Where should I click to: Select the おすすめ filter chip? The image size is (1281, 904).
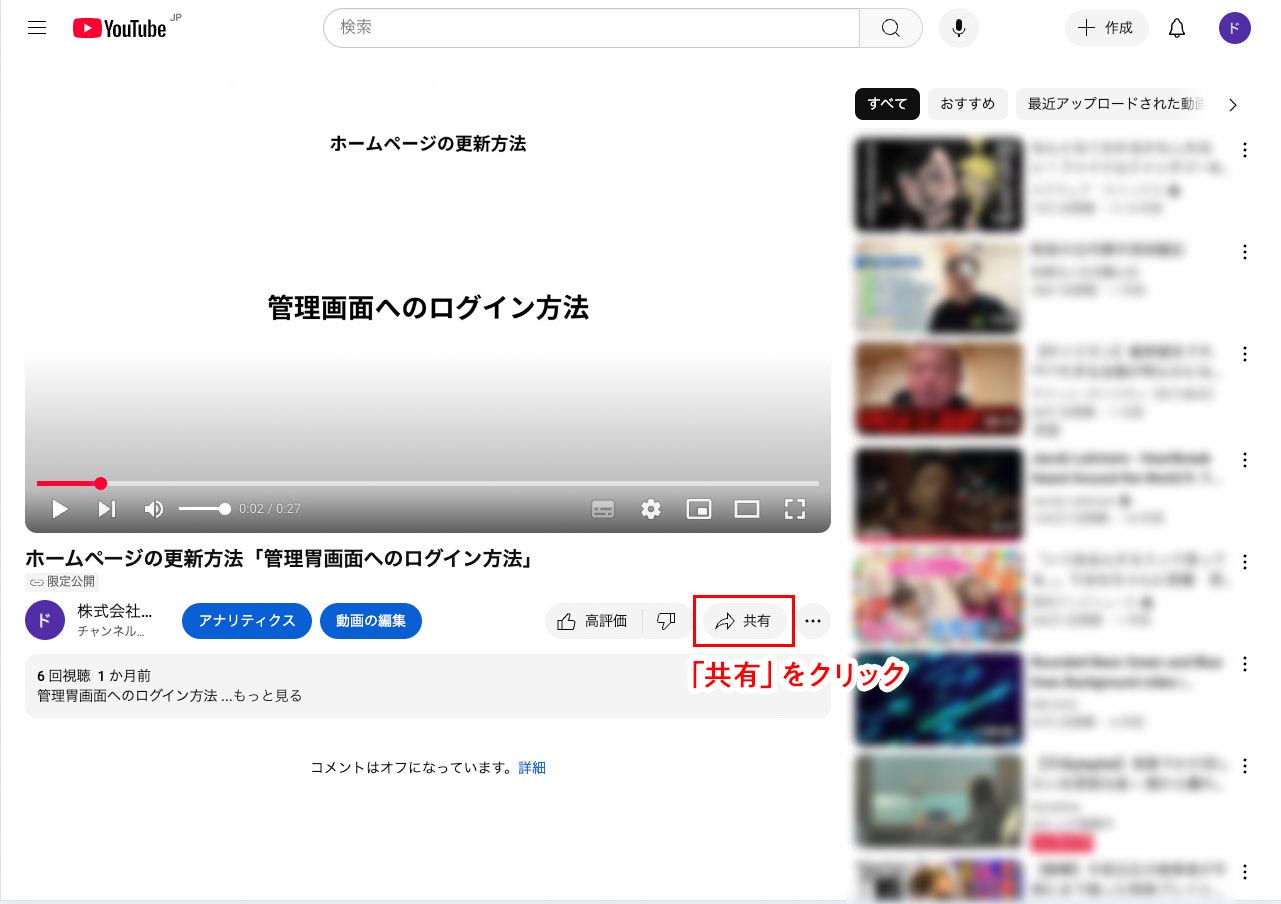click(967, 104)
